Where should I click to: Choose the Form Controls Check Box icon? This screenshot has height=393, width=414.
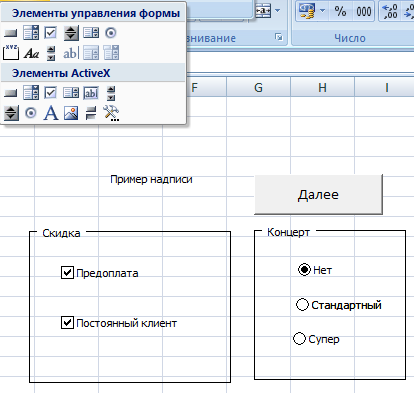(x=51, y=33)
